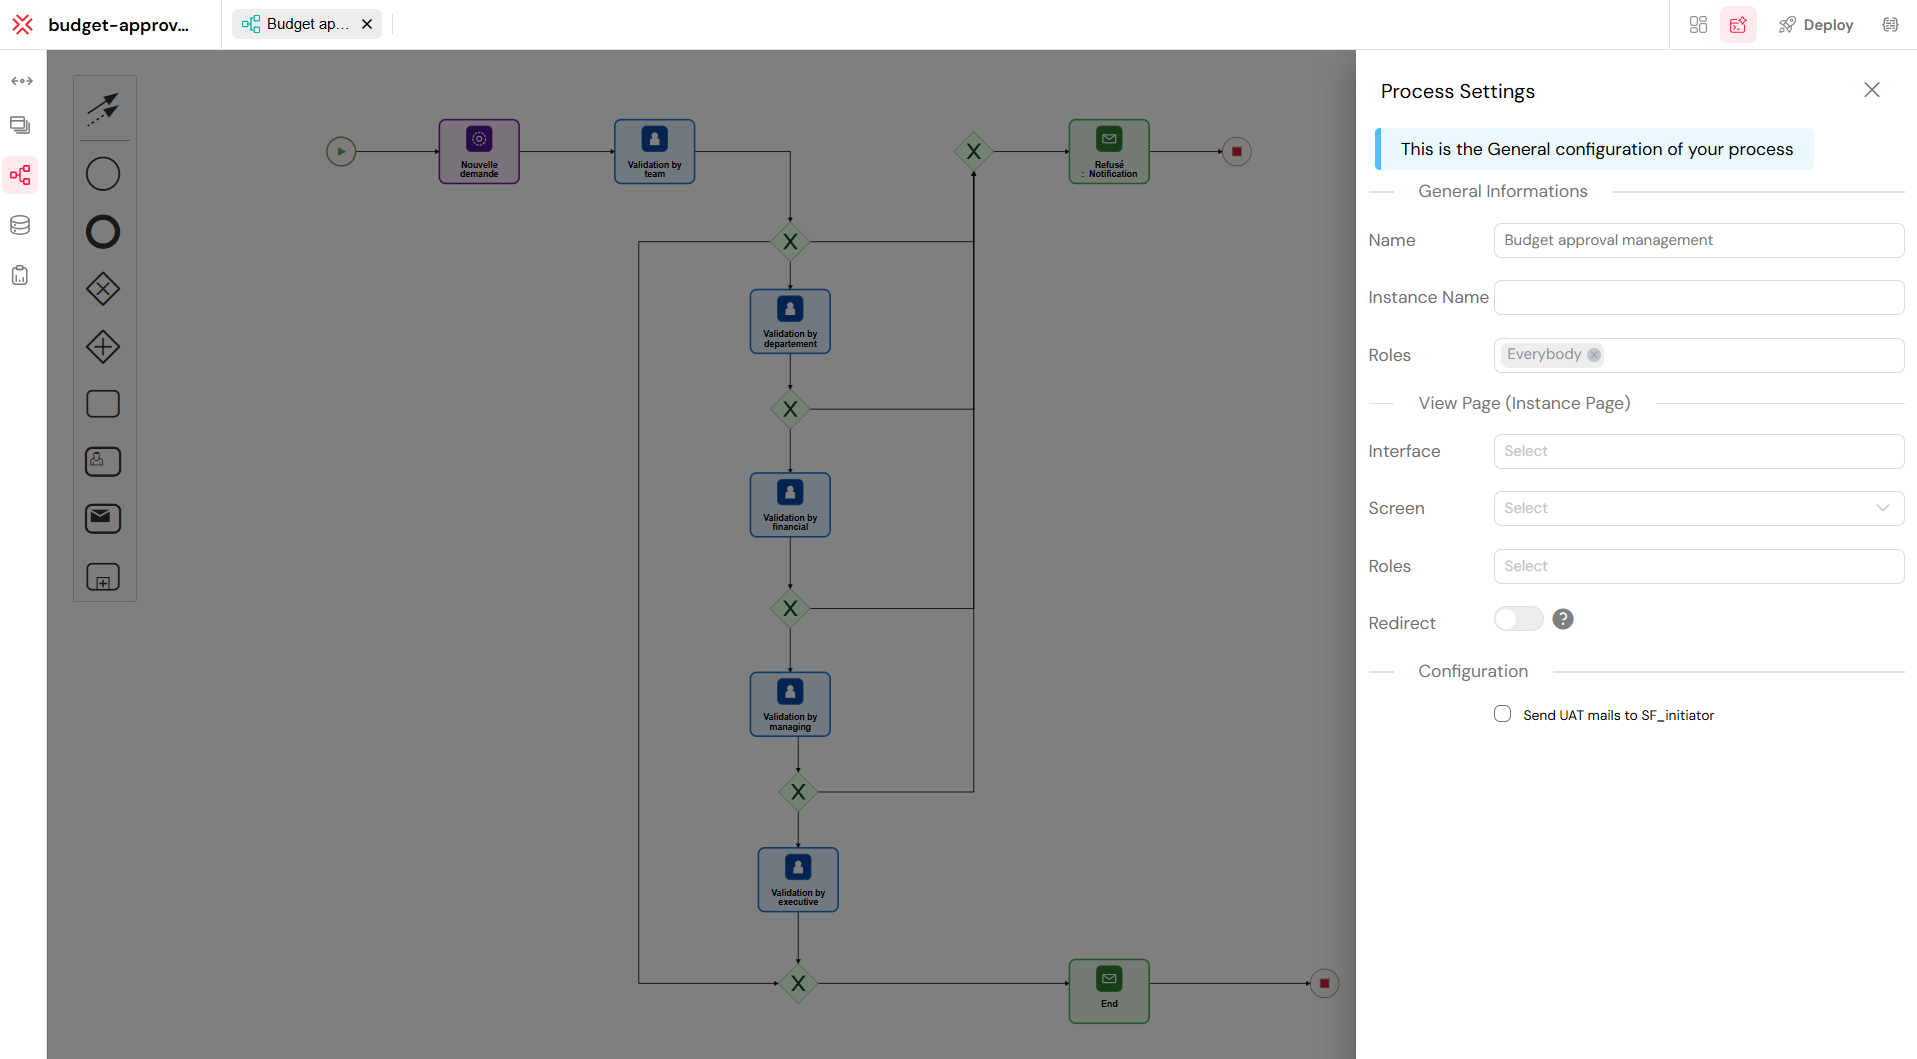Select the user task tool
The height and width of the screenshot is (1059, 1917).
103,461
